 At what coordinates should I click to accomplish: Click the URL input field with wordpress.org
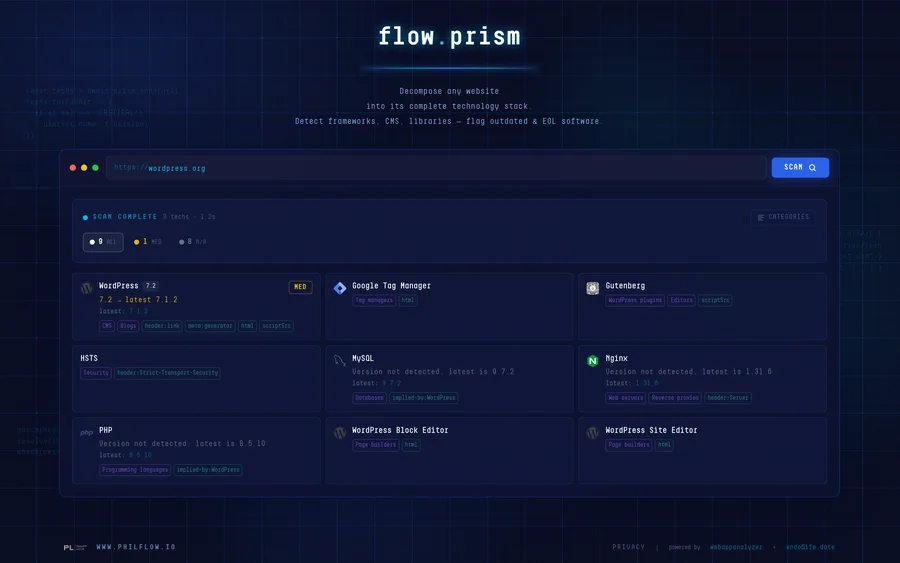(436, 168)
